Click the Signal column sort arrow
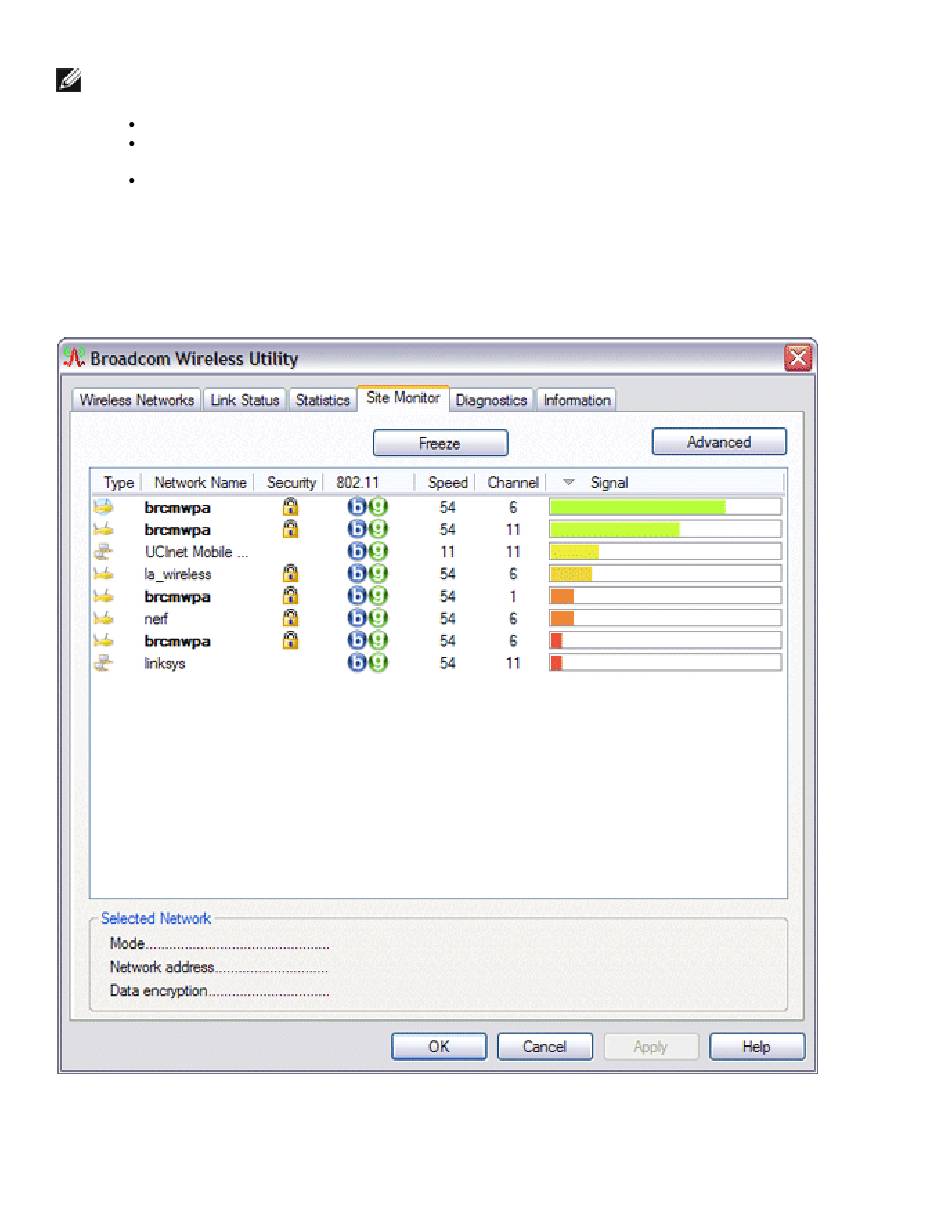Screen dimensions: 950x1229 tap(569, 483)
